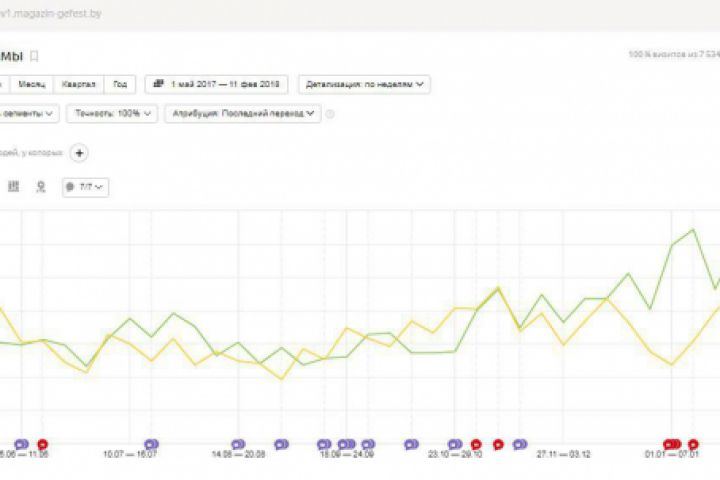This screenshot has height=480, width=720.
Task: Click the 1 май 2017 — 11 фев 2018 date range button
Action: click(216, 85)
